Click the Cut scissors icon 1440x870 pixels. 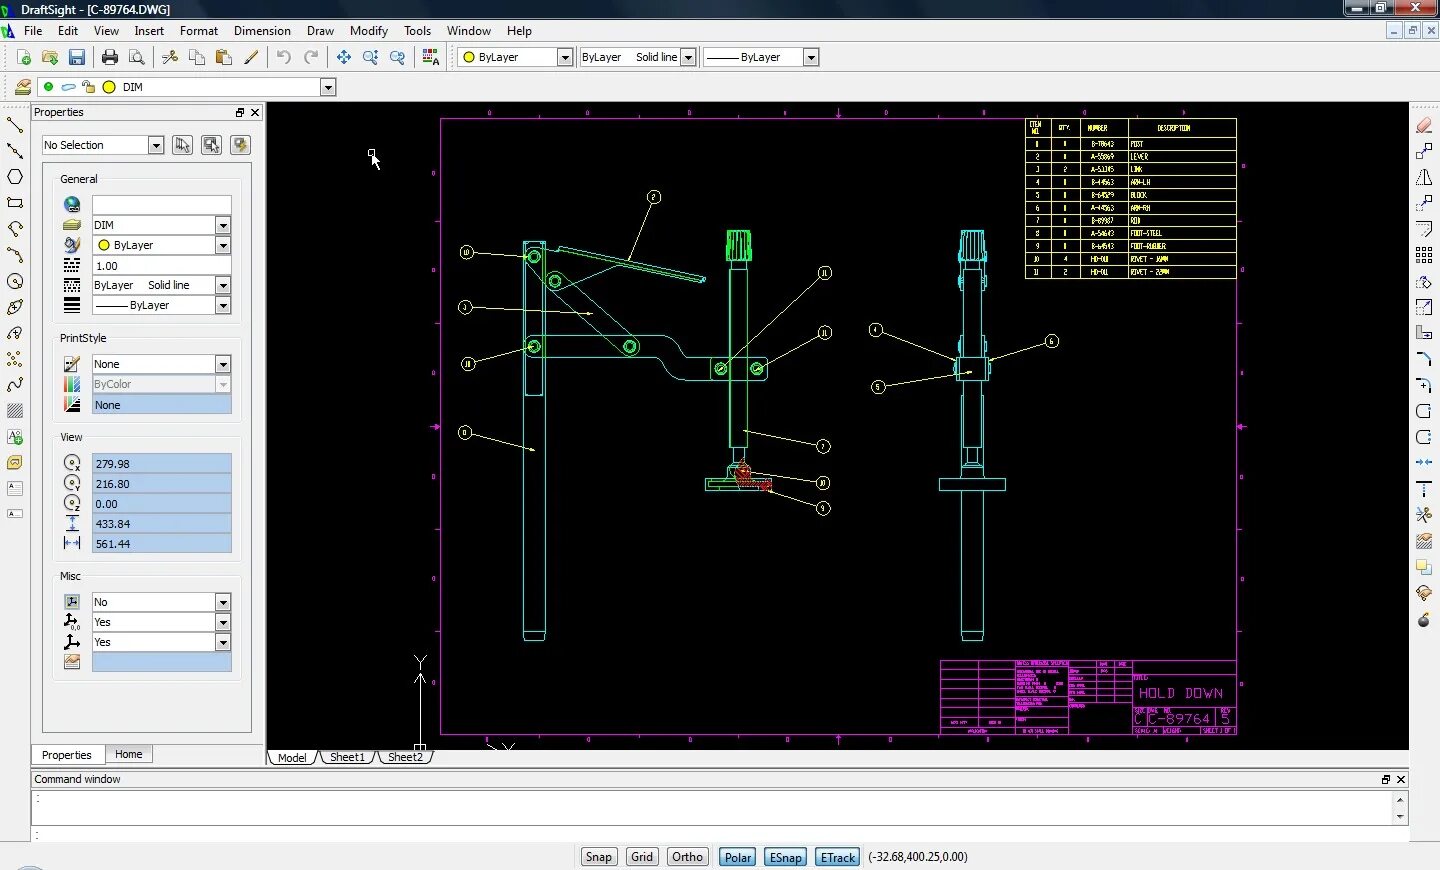(170, 57)
